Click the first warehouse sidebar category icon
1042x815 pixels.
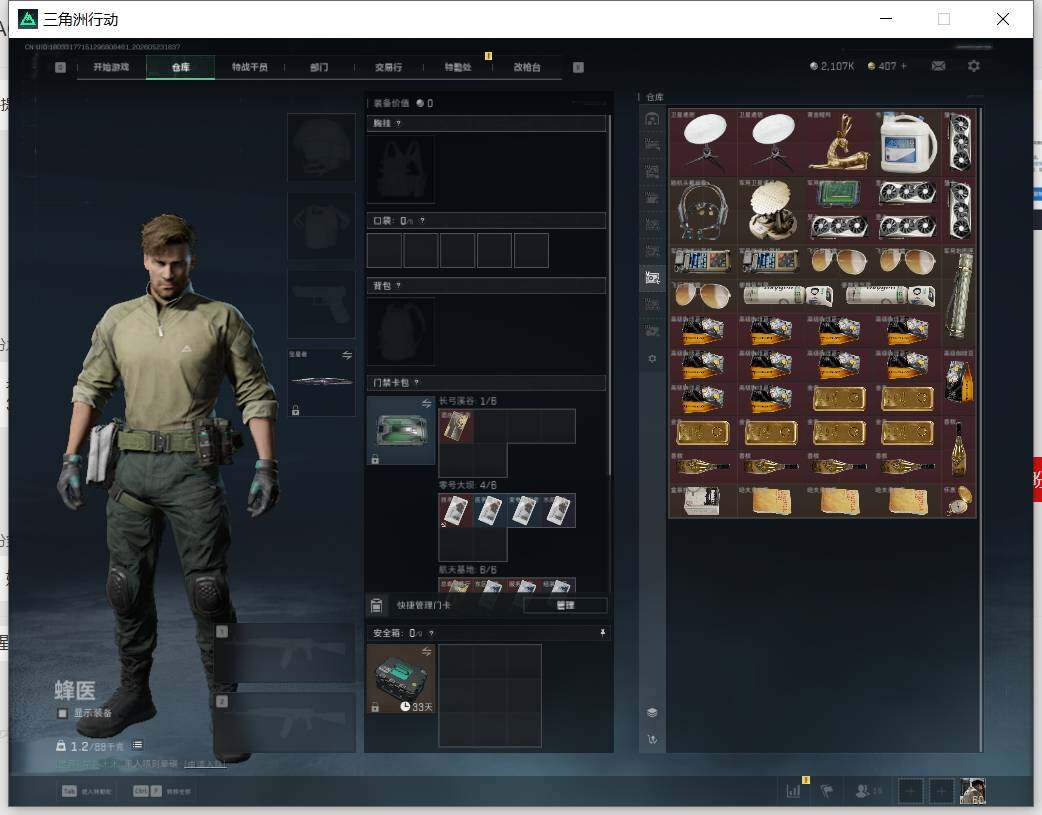coord(653,118)
